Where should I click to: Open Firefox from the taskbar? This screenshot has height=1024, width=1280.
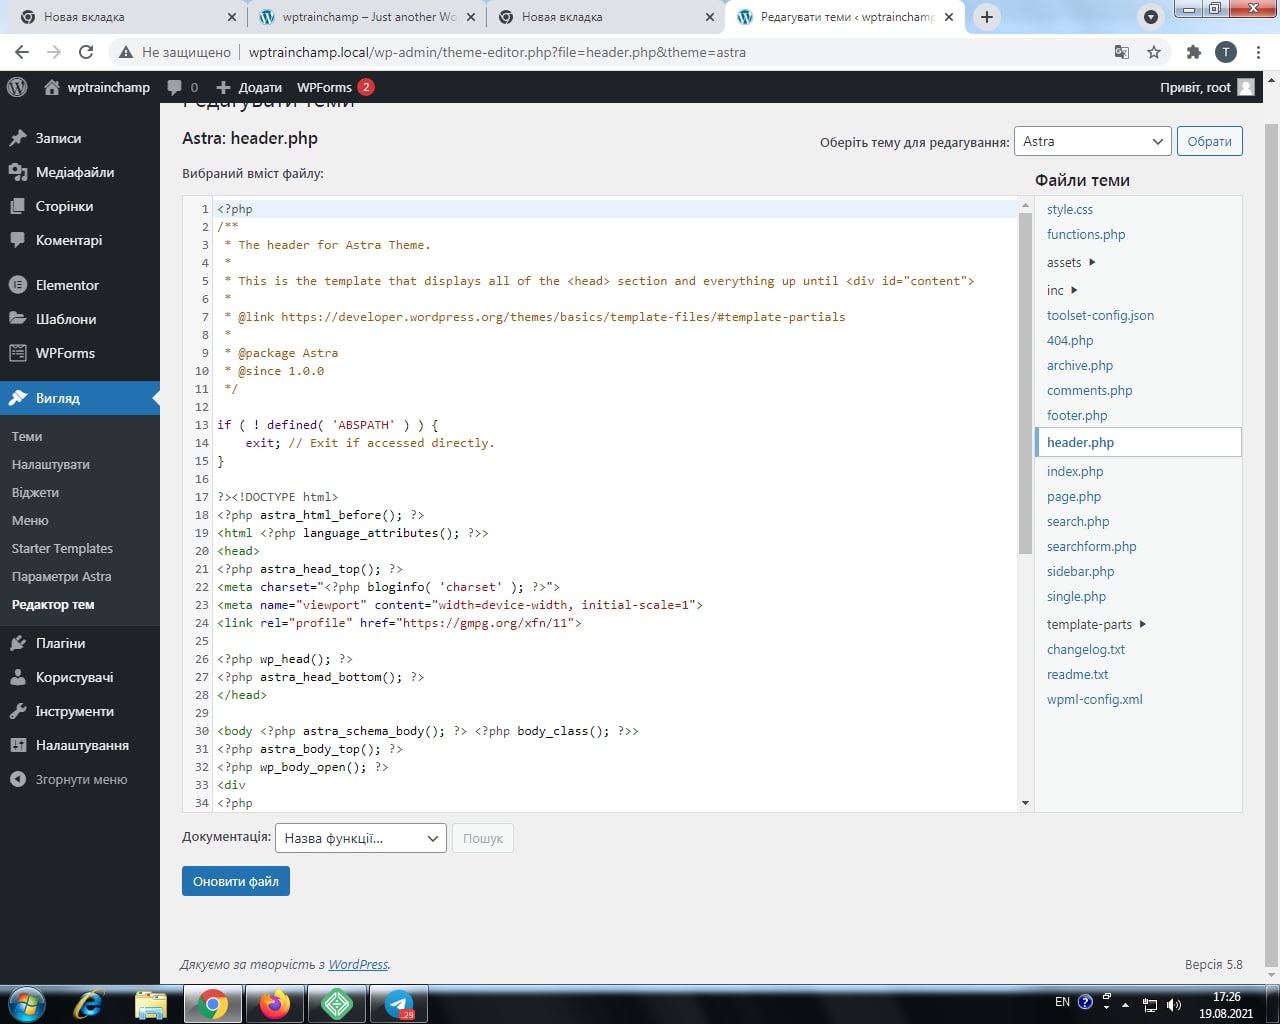(275, 1004)
